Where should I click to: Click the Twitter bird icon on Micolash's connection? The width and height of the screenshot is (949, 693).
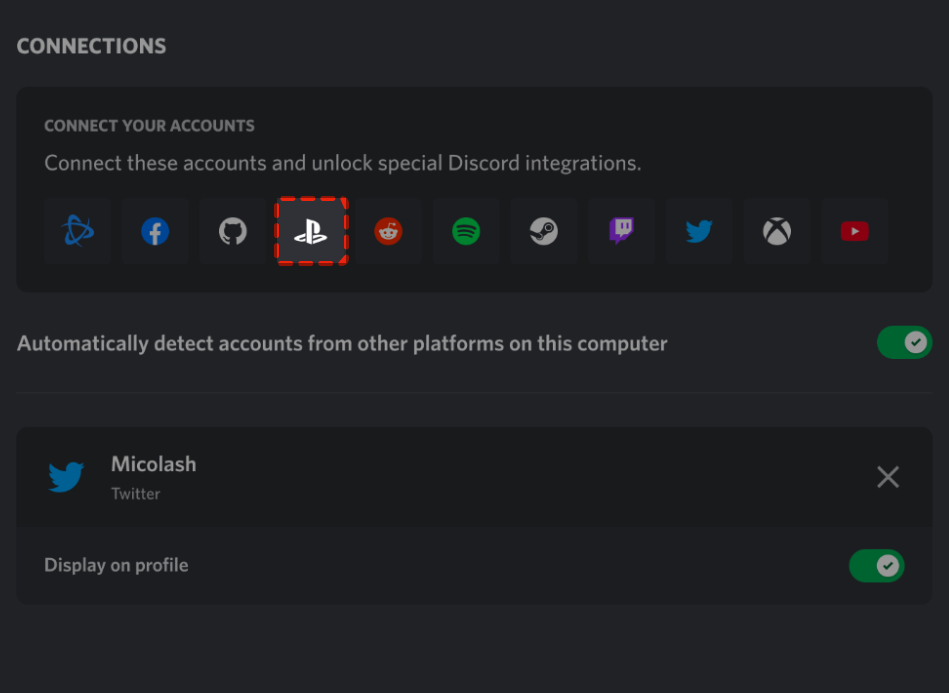(x=65, y=477)
